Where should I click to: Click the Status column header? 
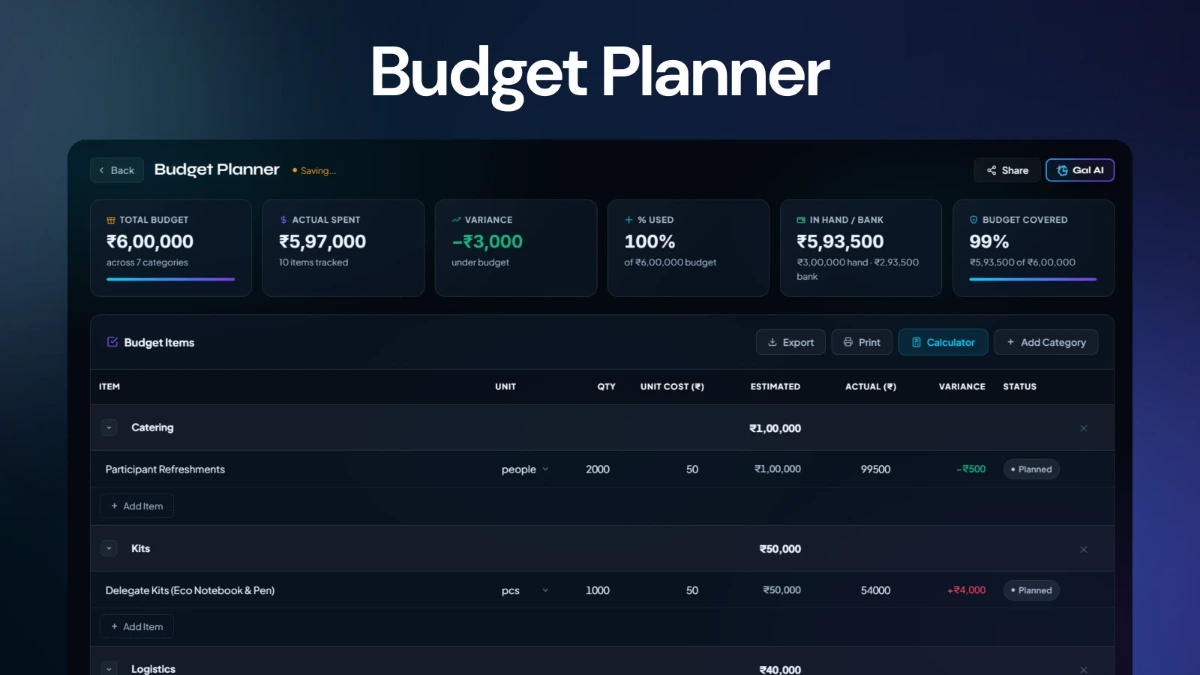[1020, 387]
